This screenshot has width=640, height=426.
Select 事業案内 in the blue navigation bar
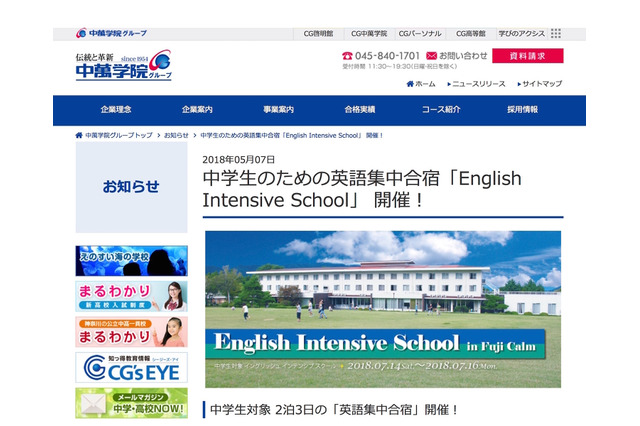tap(278, 109)
